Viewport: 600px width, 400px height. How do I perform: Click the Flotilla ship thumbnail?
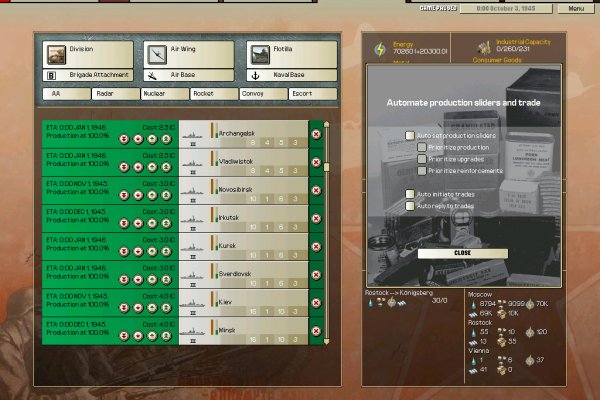coord(260,55)
